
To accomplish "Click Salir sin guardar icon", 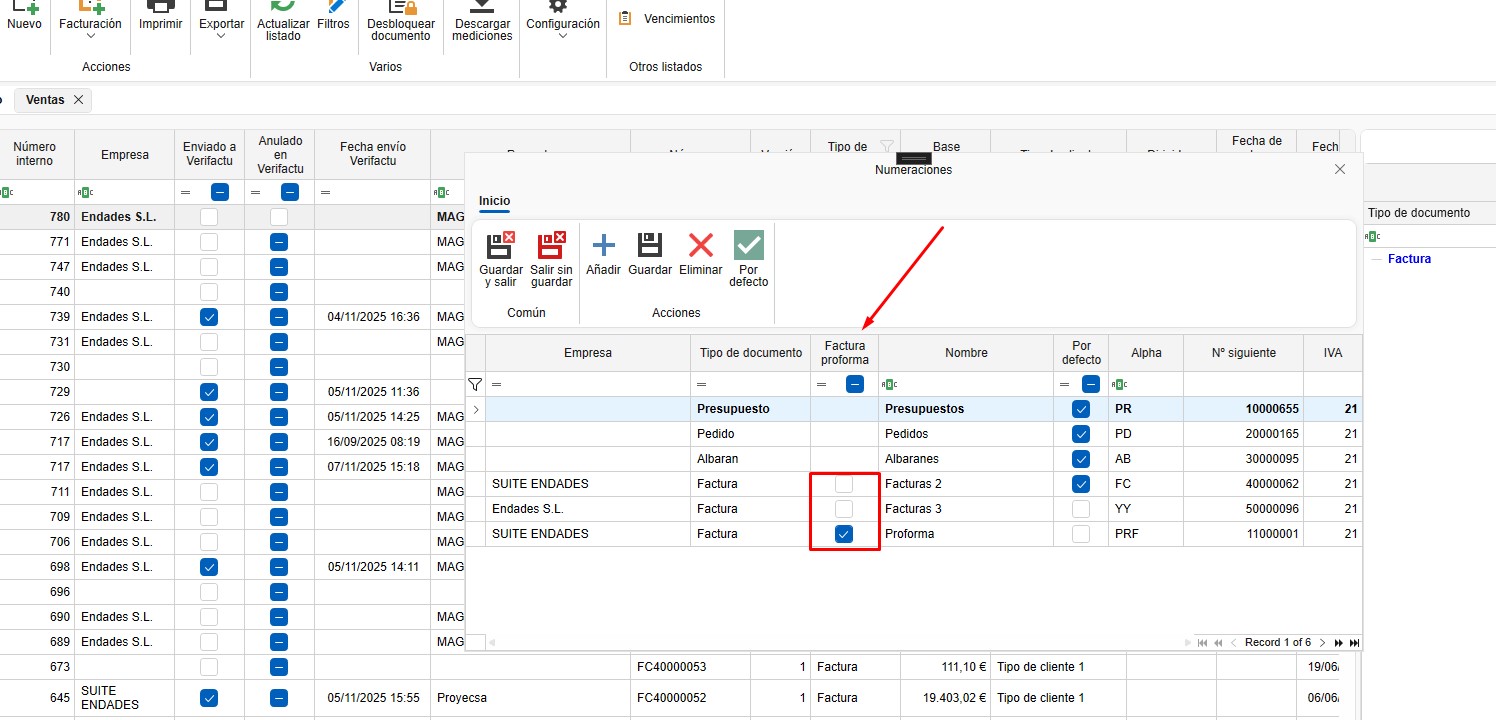I will point(551,246).
